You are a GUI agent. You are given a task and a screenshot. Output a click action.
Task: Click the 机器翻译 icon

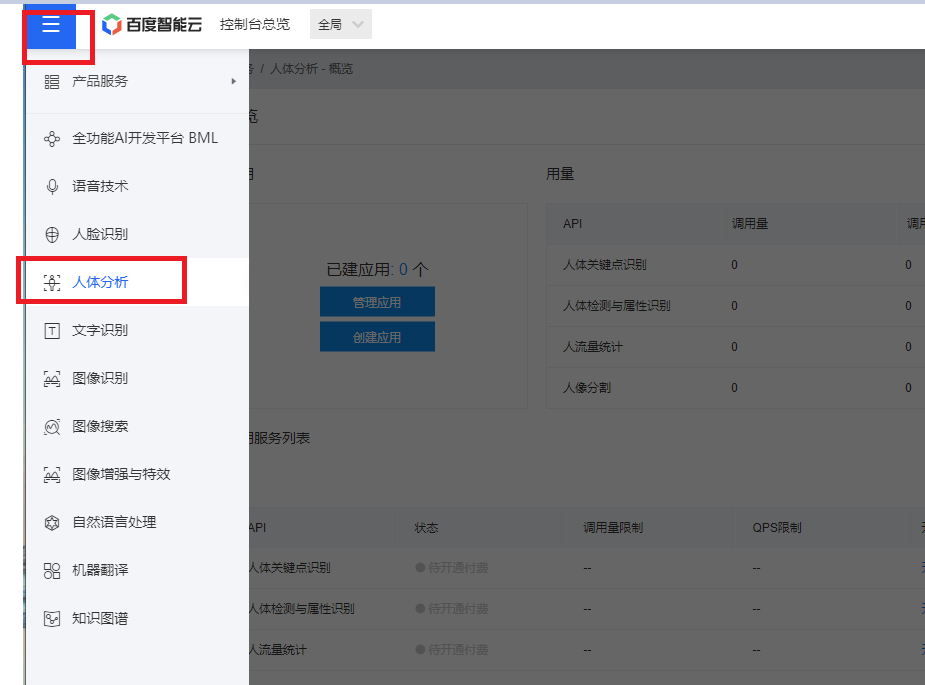(x=52, y=571)
